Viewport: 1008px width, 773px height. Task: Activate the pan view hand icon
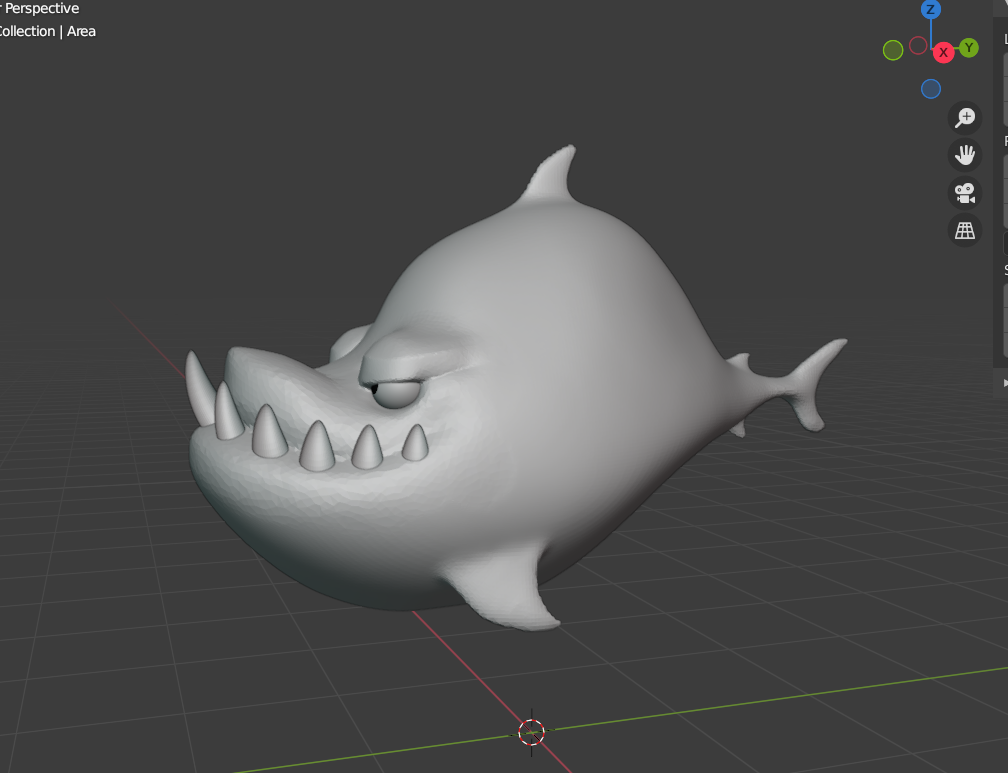point(964,155)
